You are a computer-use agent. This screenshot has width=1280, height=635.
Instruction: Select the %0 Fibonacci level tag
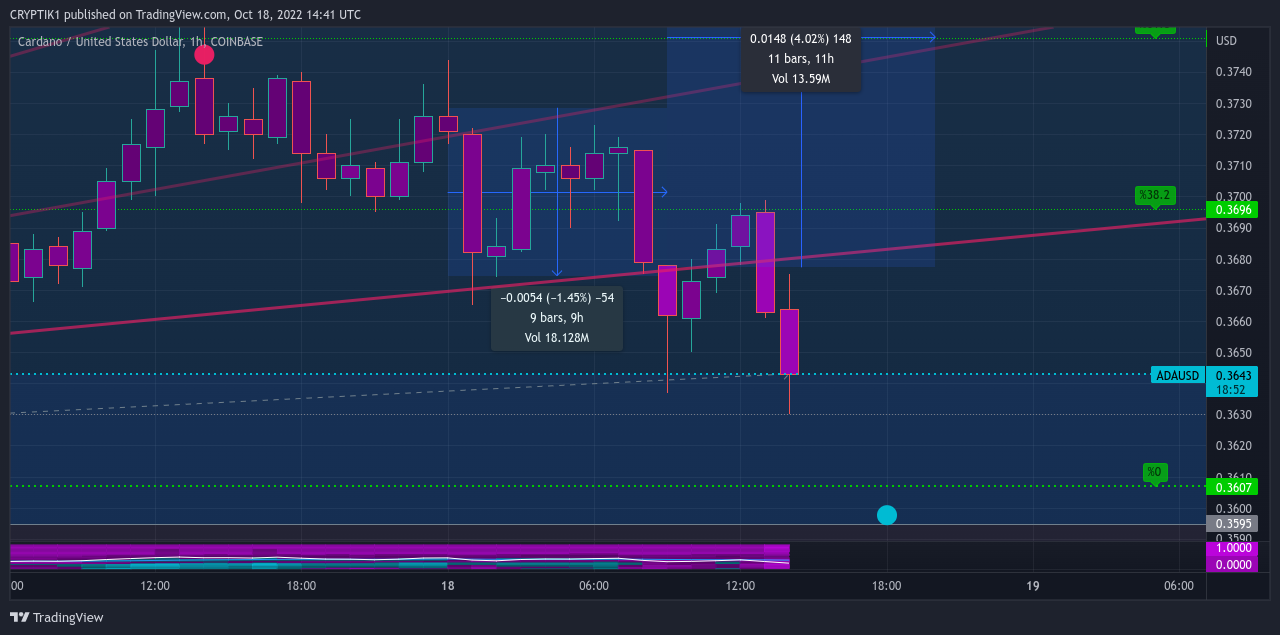click(x=1155, y=472)
